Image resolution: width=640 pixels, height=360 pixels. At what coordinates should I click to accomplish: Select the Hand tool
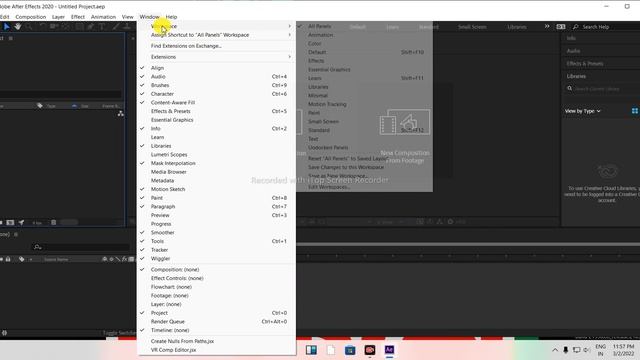18,27
